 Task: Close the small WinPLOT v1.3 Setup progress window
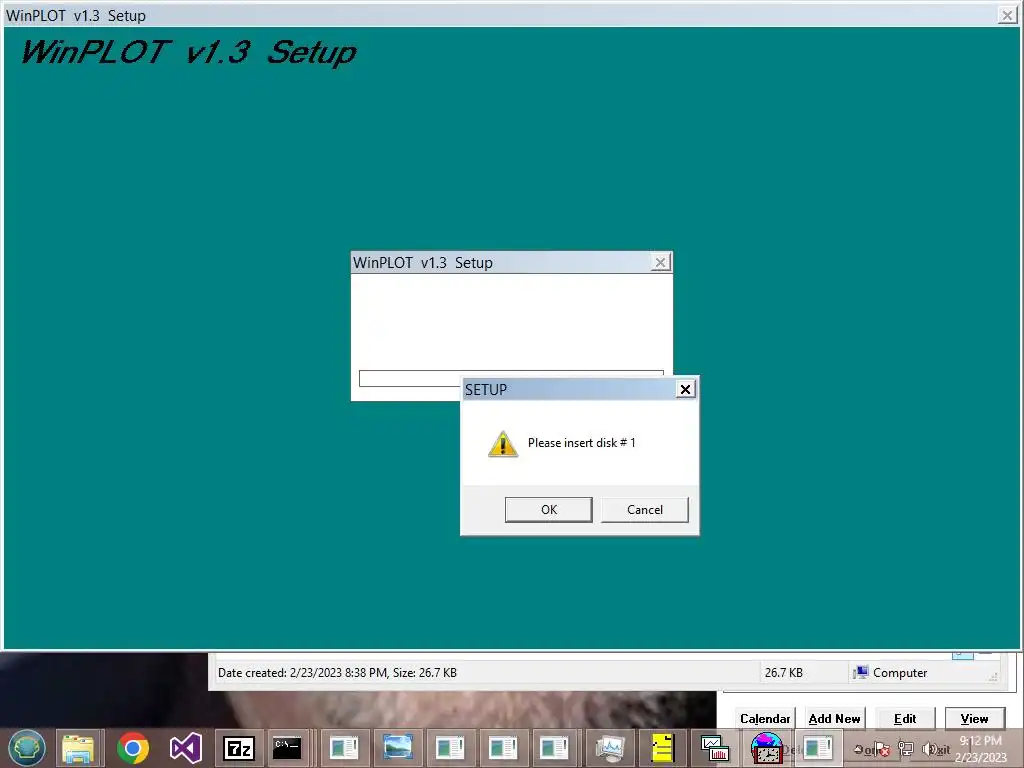coord(660,263)
